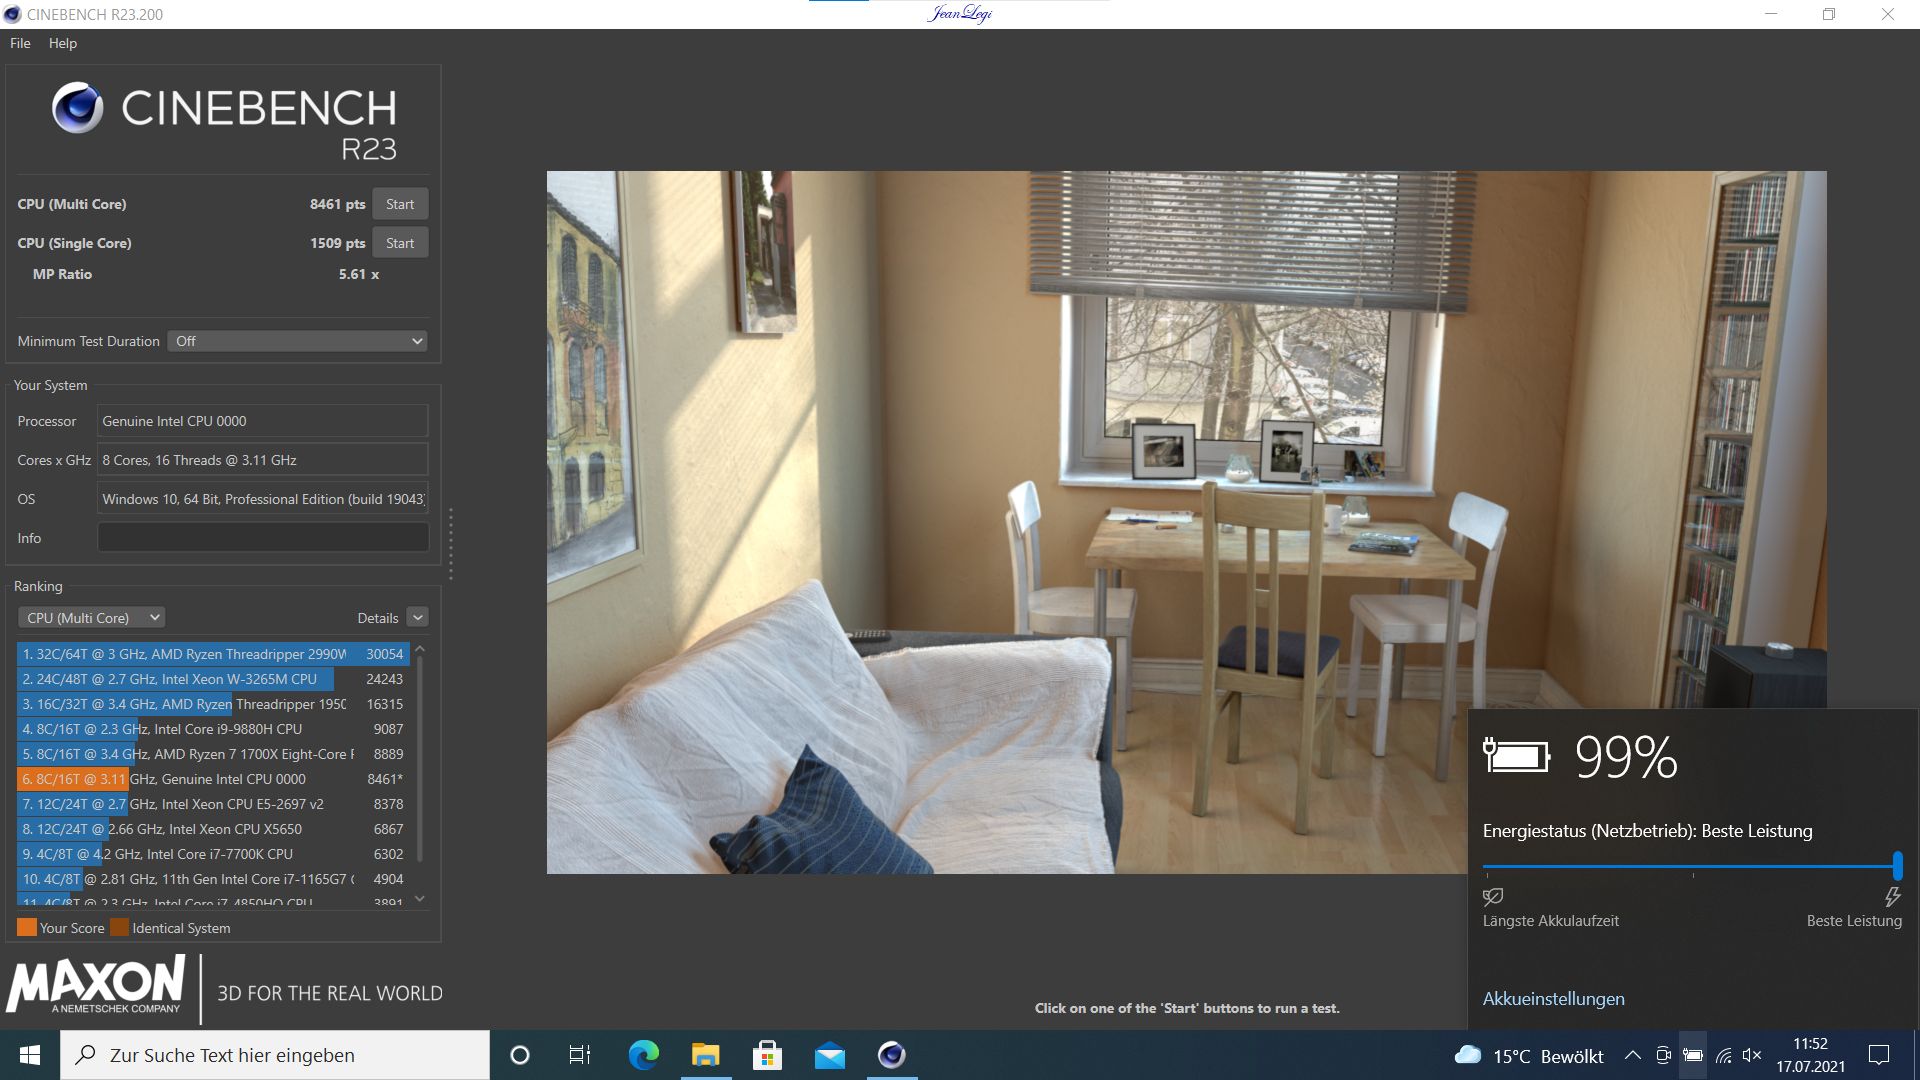Open the File menu
1920x1080 pixels.
click(x=18, y=43)
